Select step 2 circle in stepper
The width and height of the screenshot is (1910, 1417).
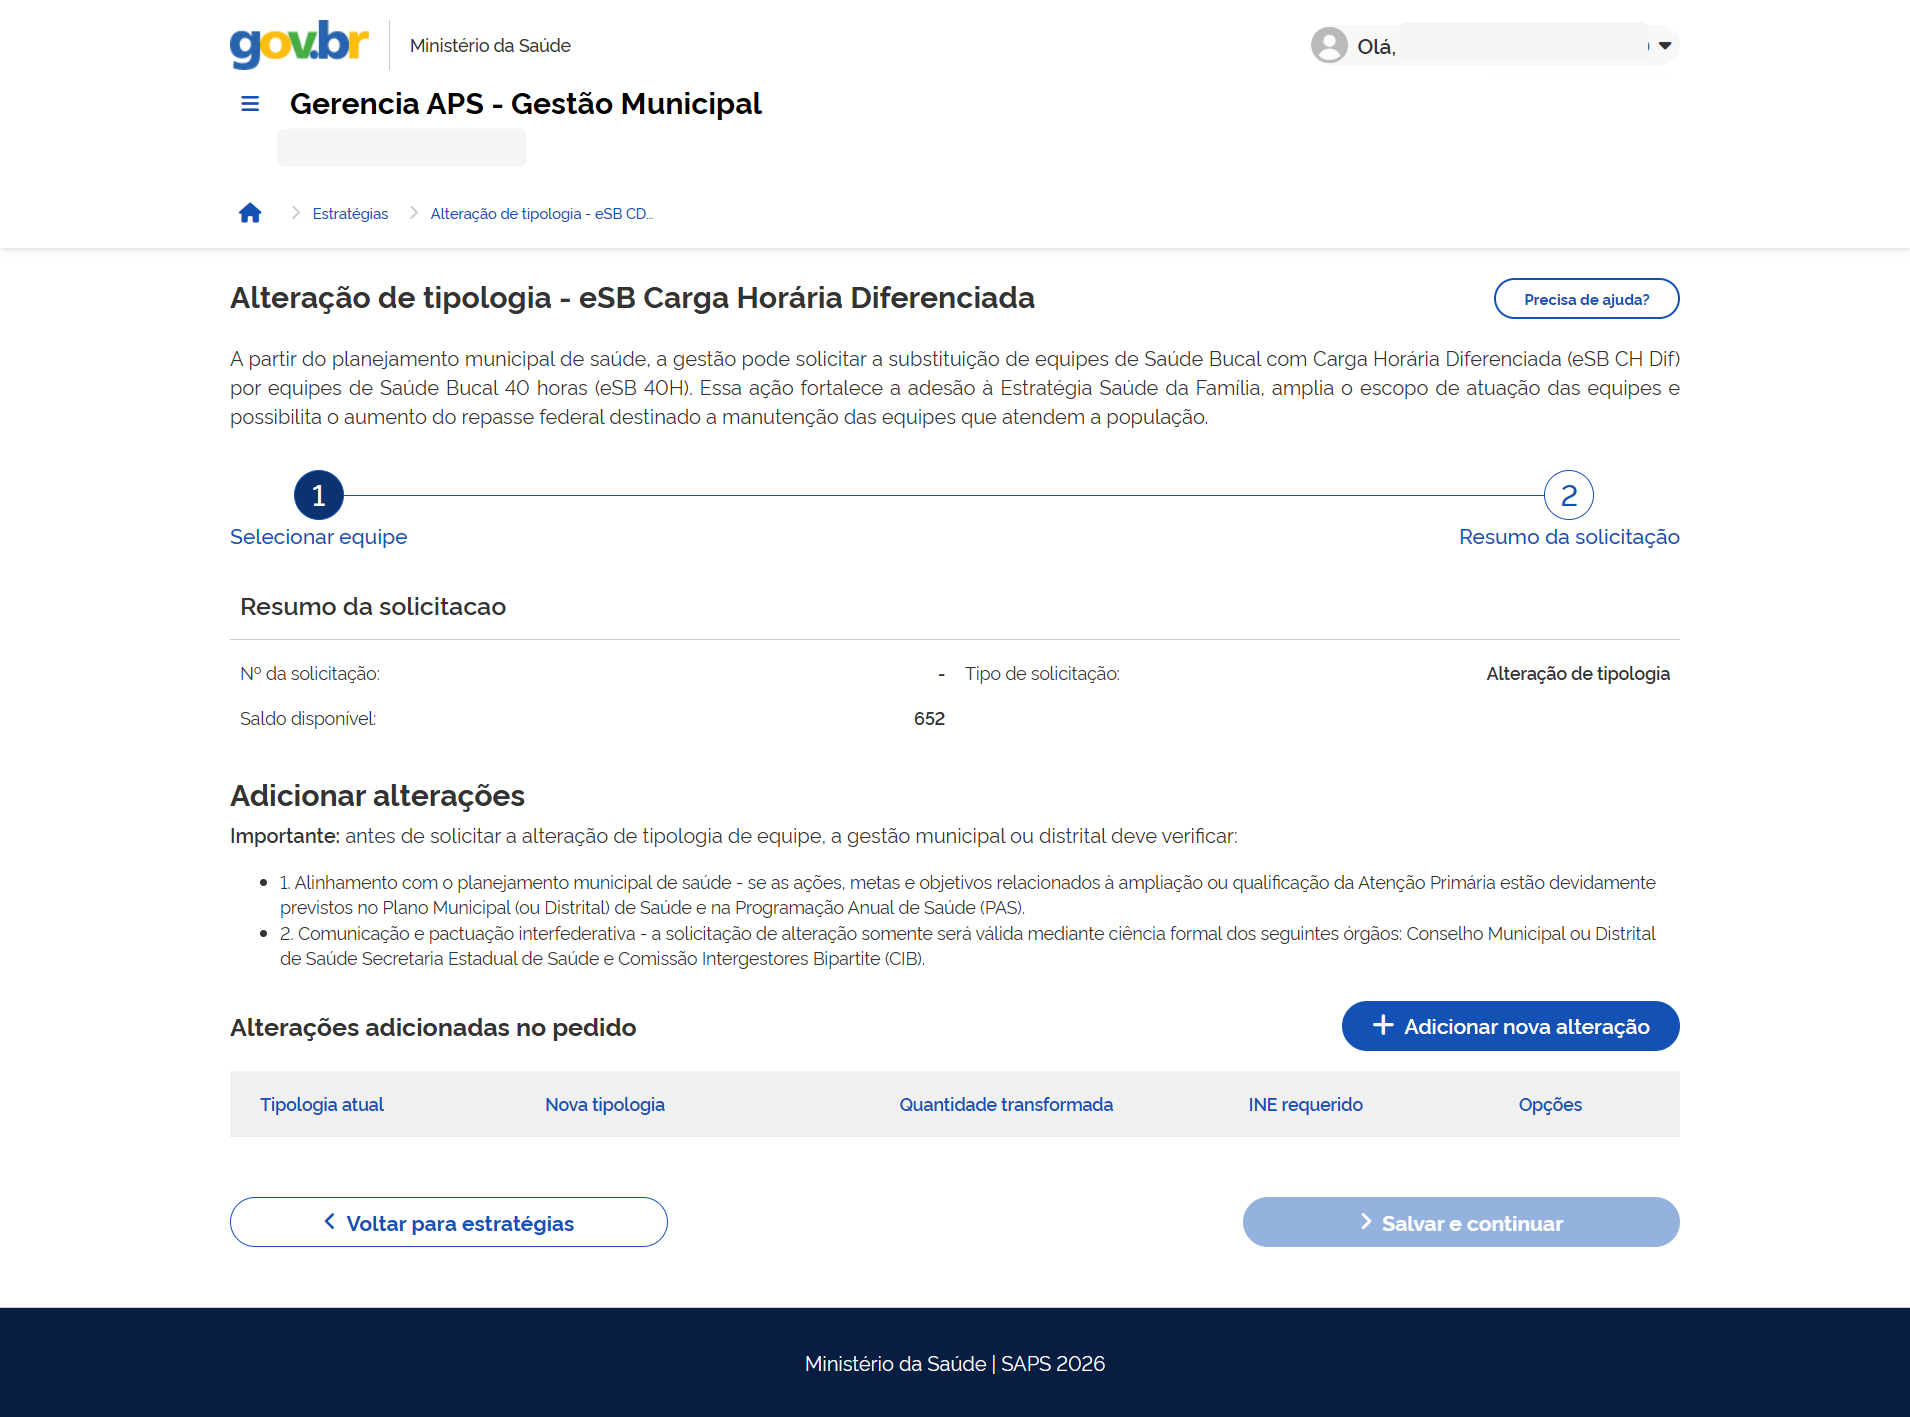pos(1568,495)
